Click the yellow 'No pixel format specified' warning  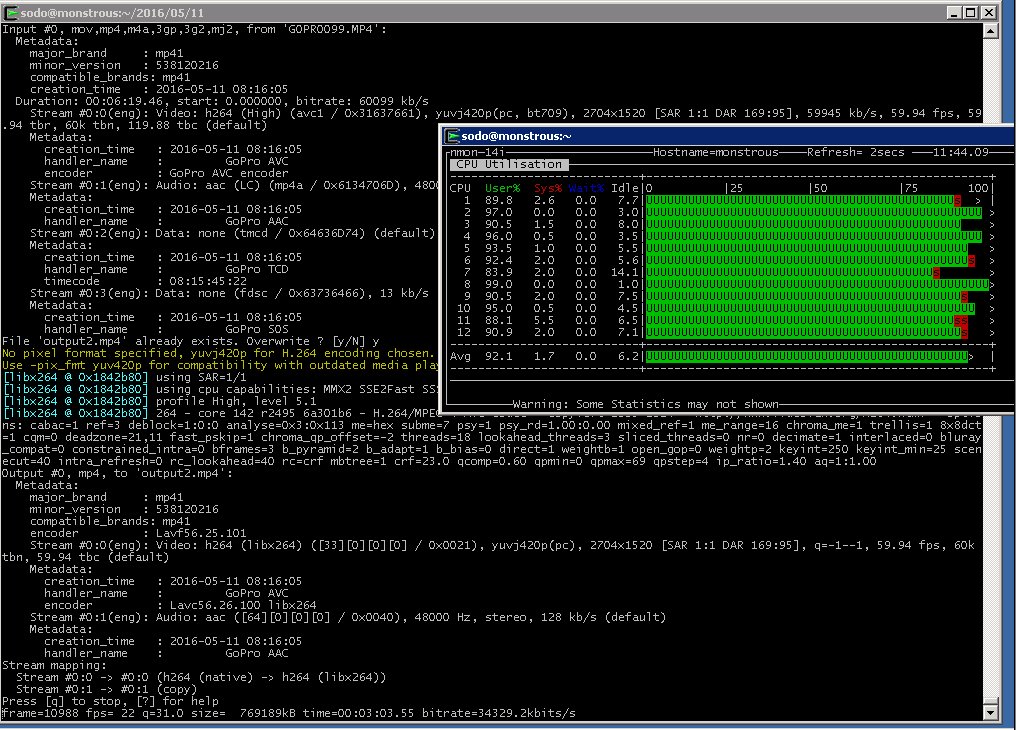coord(217,353)
